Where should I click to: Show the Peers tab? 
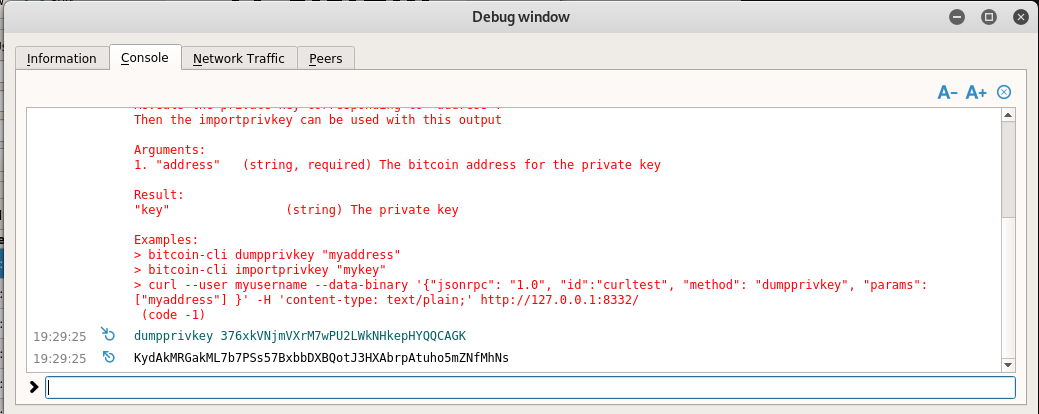pos(325,58)
